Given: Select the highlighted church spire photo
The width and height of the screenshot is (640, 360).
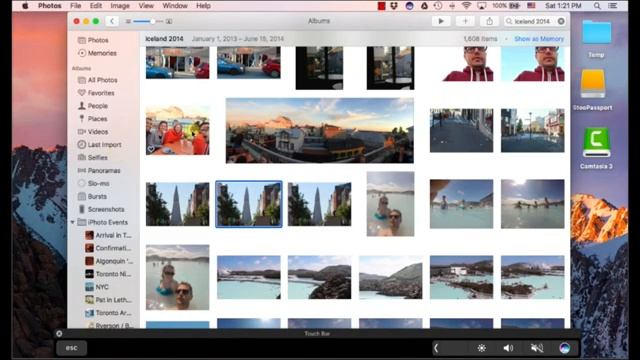Looking at the screenshot, I should click(249, 204).
